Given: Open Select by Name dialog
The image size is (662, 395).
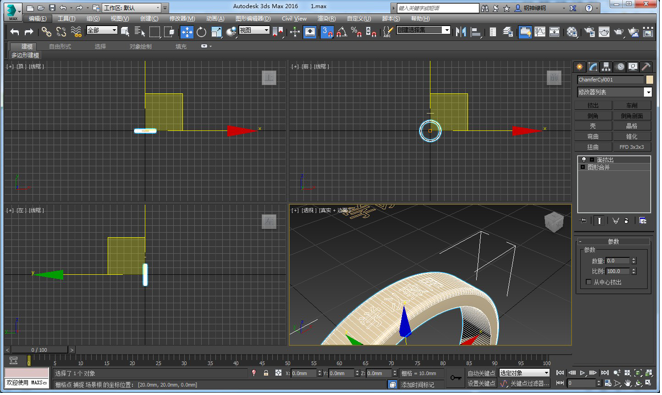Looking at the screenshot, I should click(x=139, y=32).
